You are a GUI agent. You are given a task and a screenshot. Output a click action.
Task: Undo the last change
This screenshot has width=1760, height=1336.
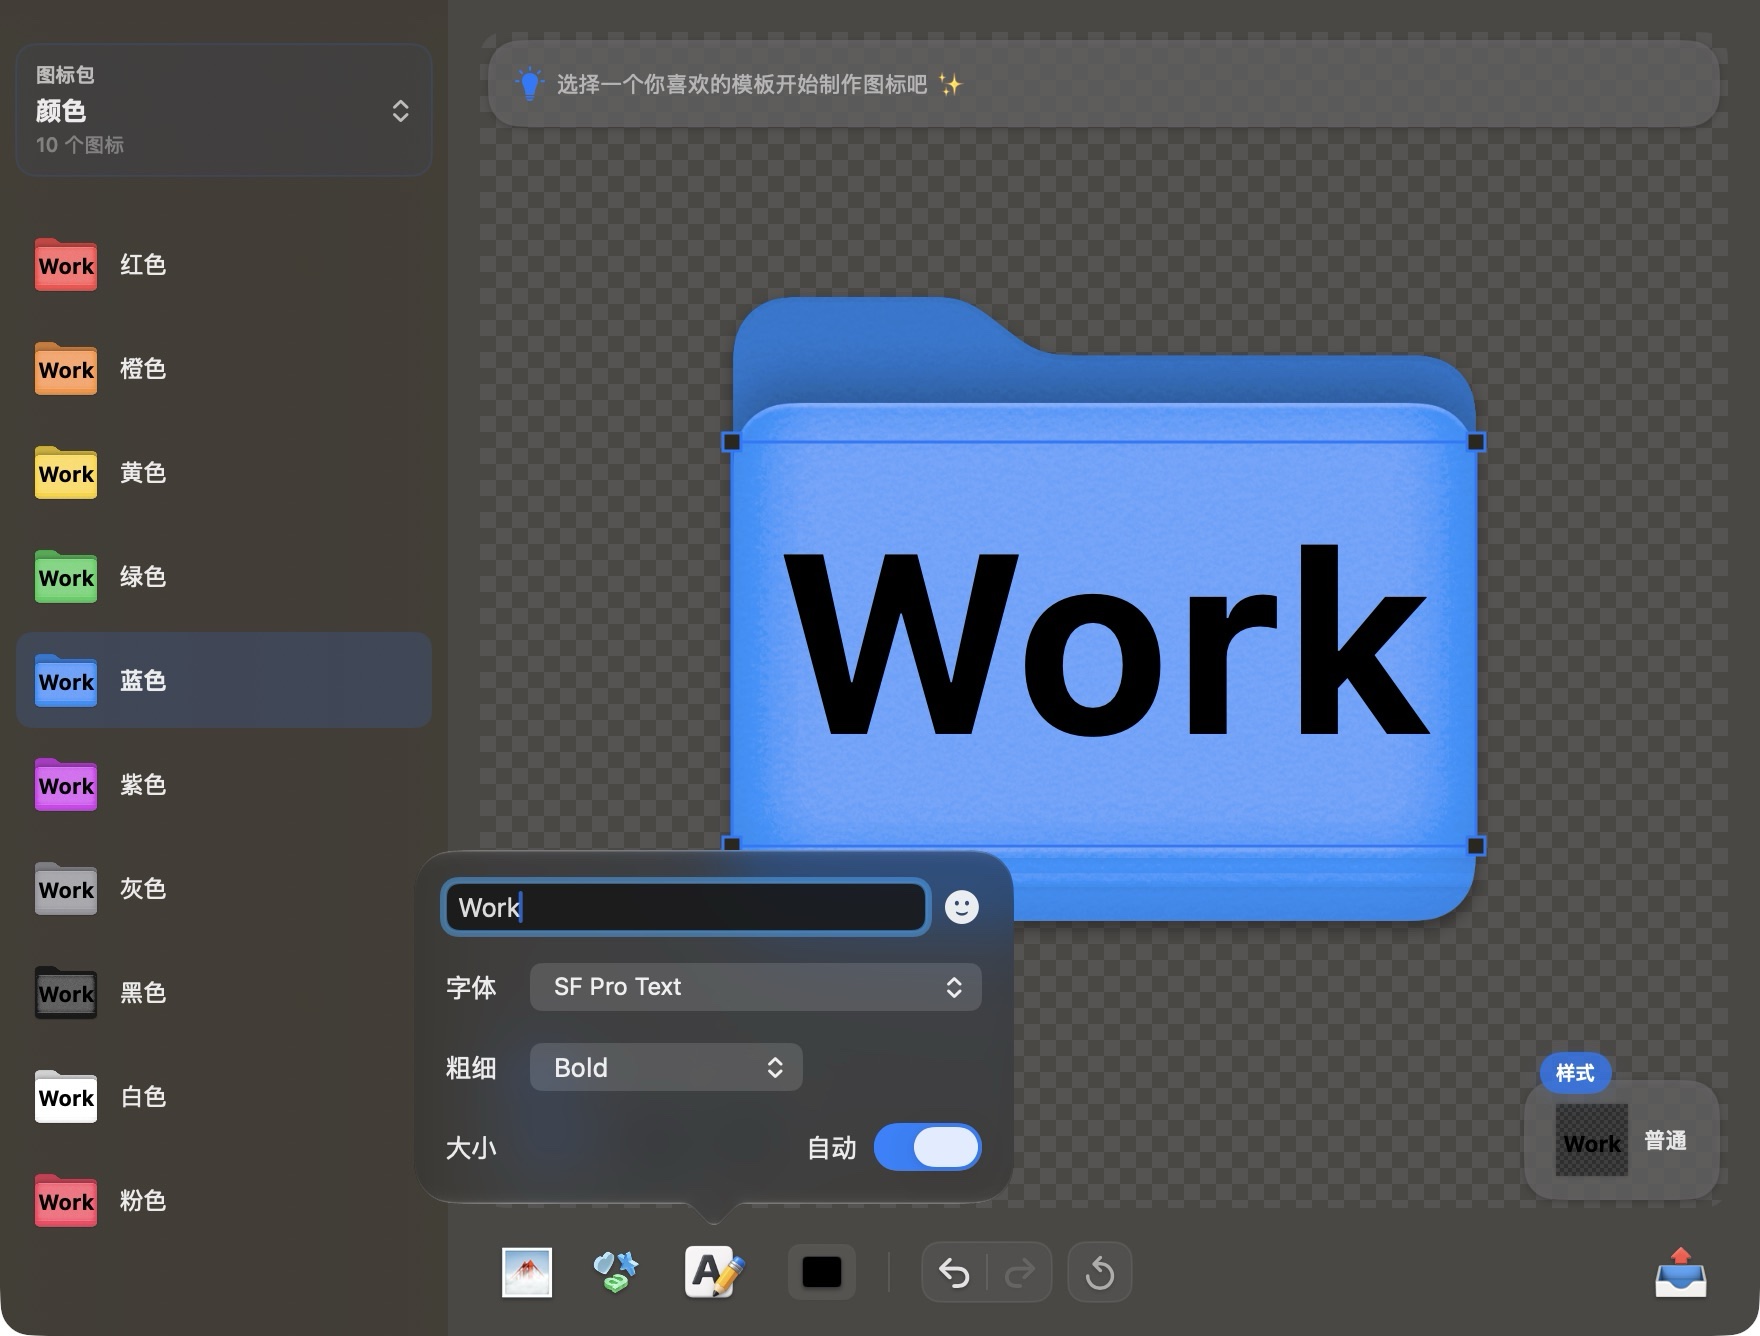click(954, 1273)
